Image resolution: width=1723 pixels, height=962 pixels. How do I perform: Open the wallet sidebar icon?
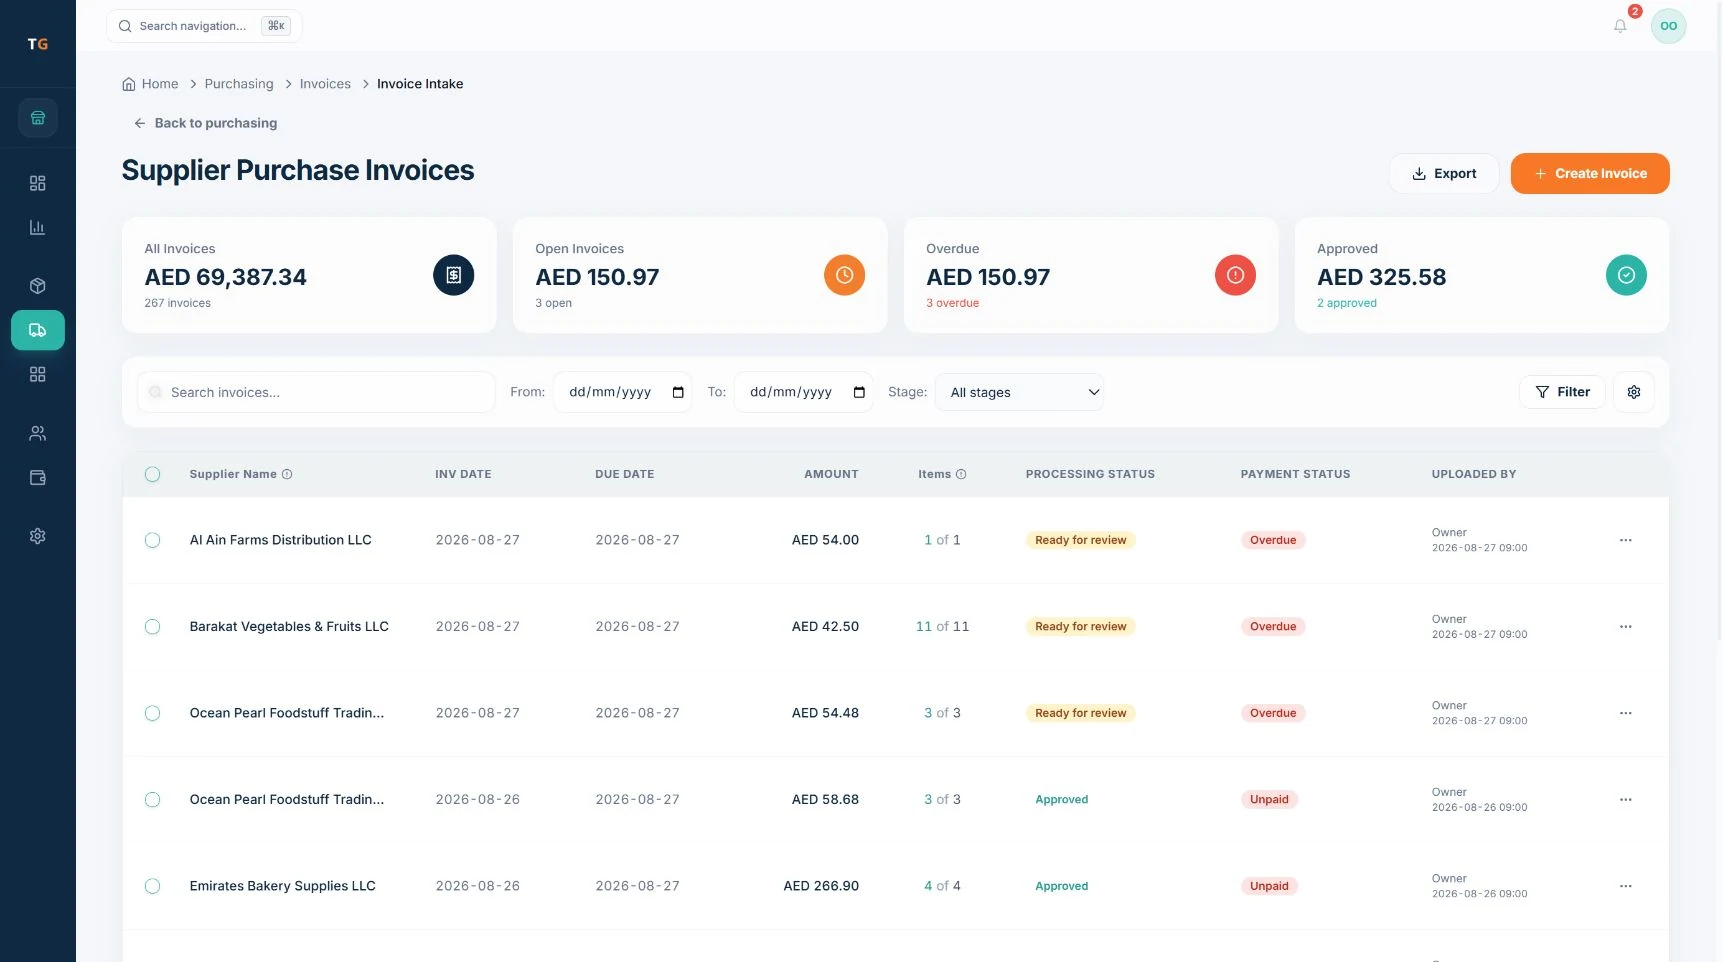pos(38,478)
